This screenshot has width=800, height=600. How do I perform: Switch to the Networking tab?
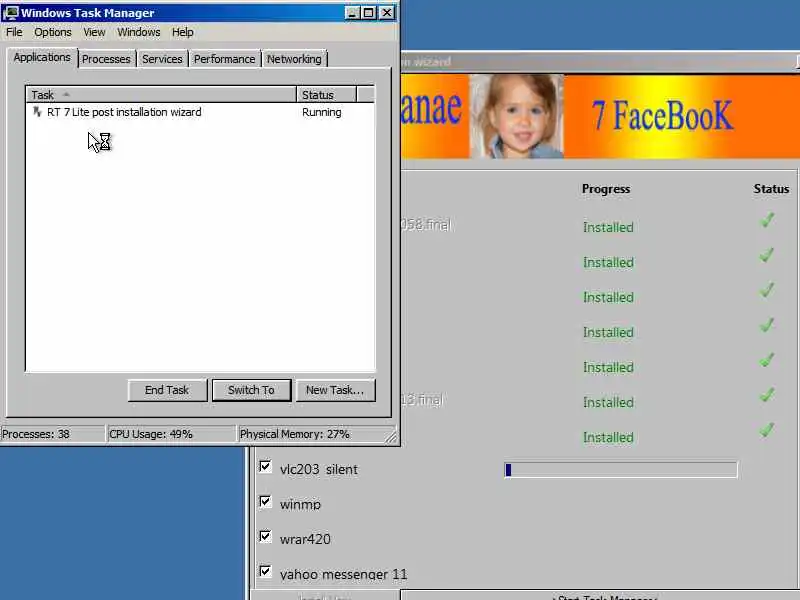coord(294,59)
